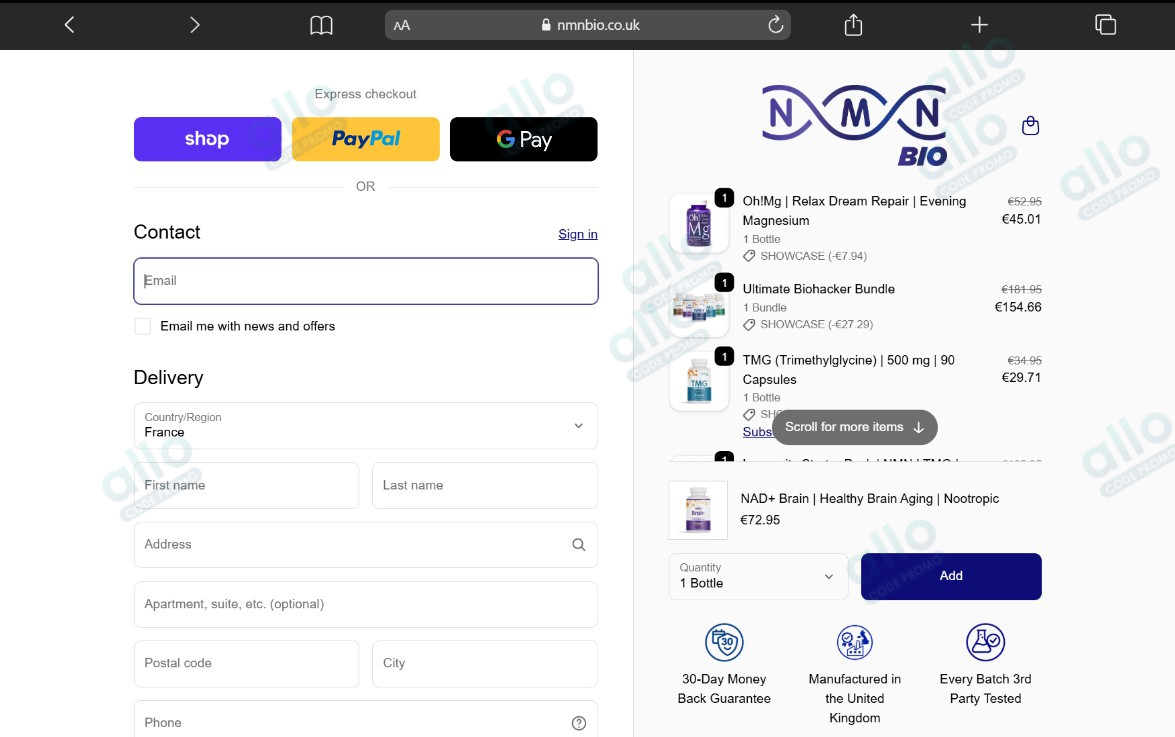1175x737 pixels.
Task: Click the Email input field
Action: click(365, 281)
